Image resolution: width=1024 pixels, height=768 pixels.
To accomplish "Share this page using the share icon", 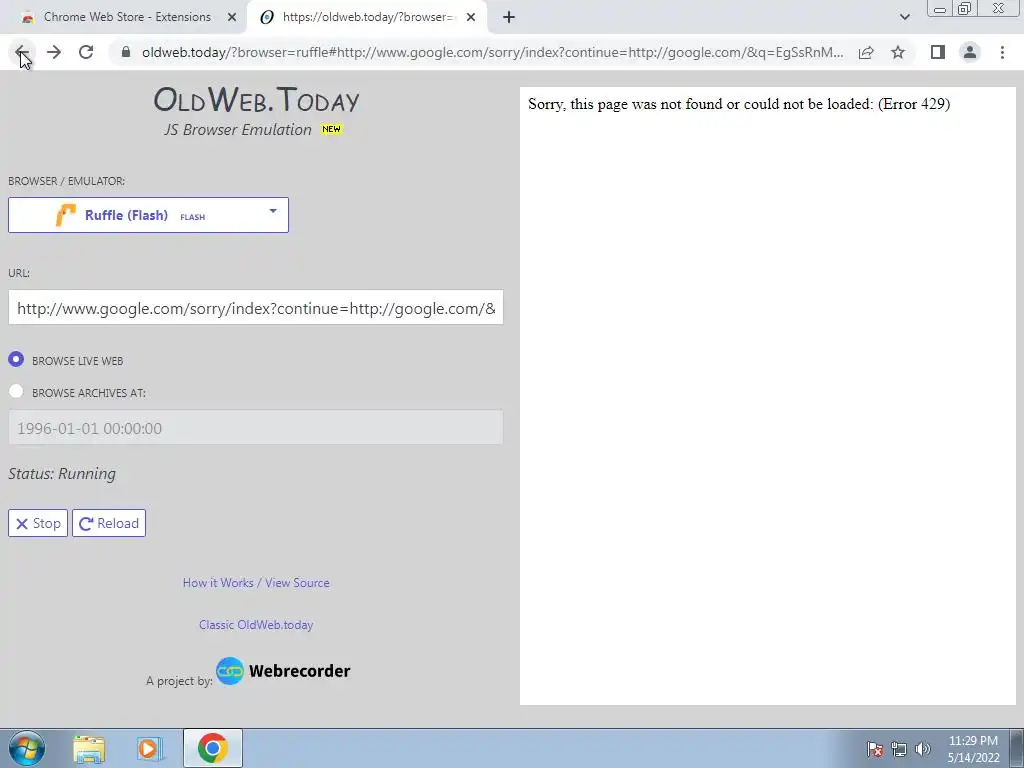I will pyautogui.click(x=866, y=52).
